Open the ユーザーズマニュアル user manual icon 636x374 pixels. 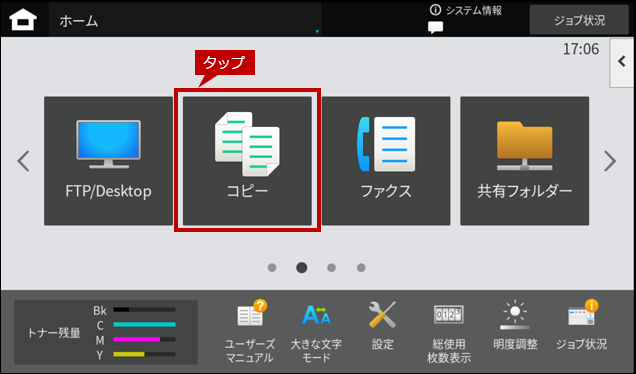click(250, 331)
